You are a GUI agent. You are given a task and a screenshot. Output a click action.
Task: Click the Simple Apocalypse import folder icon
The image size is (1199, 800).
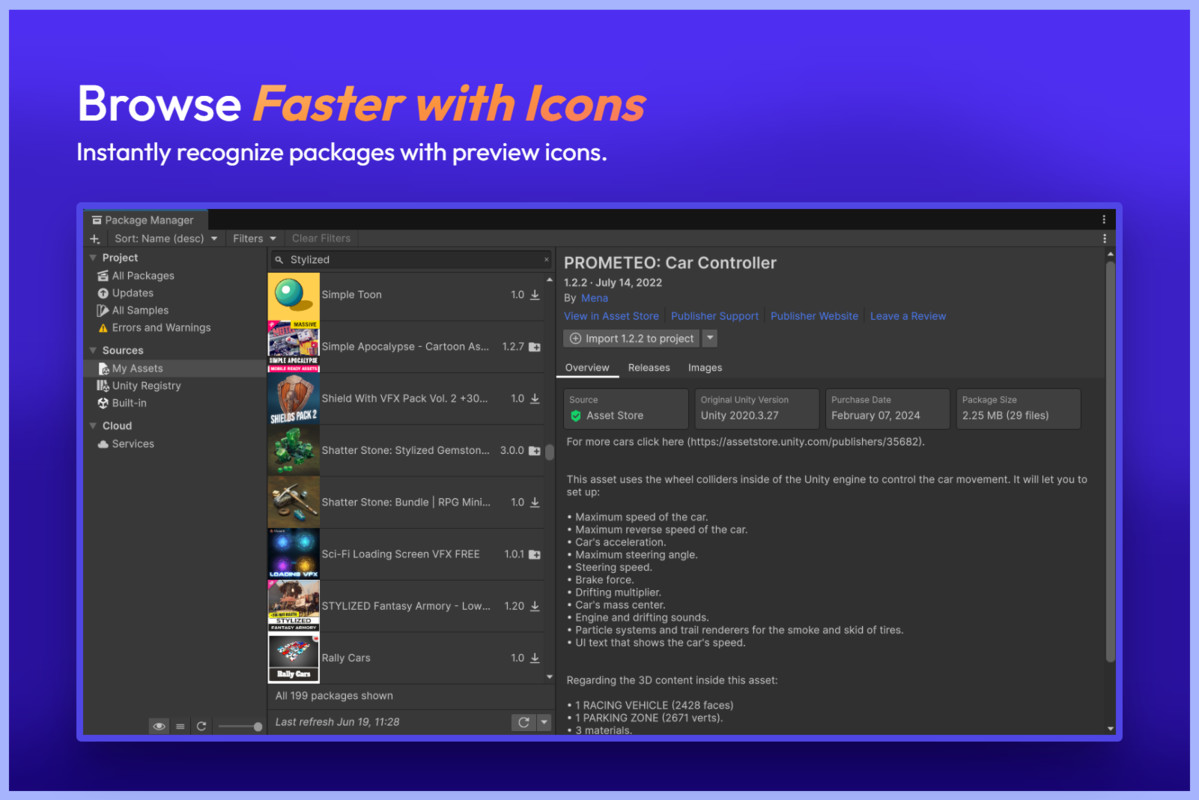click(535, 347)
